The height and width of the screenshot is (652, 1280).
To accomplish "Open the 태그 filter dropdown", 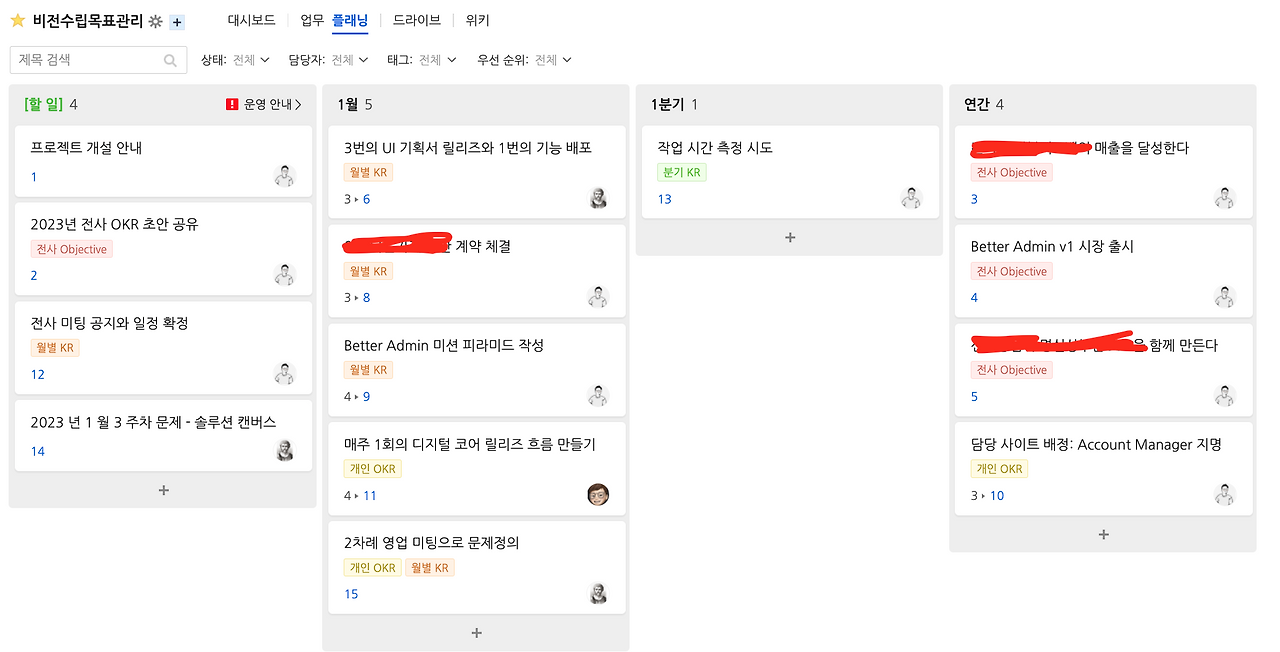I will coord(422,60).
